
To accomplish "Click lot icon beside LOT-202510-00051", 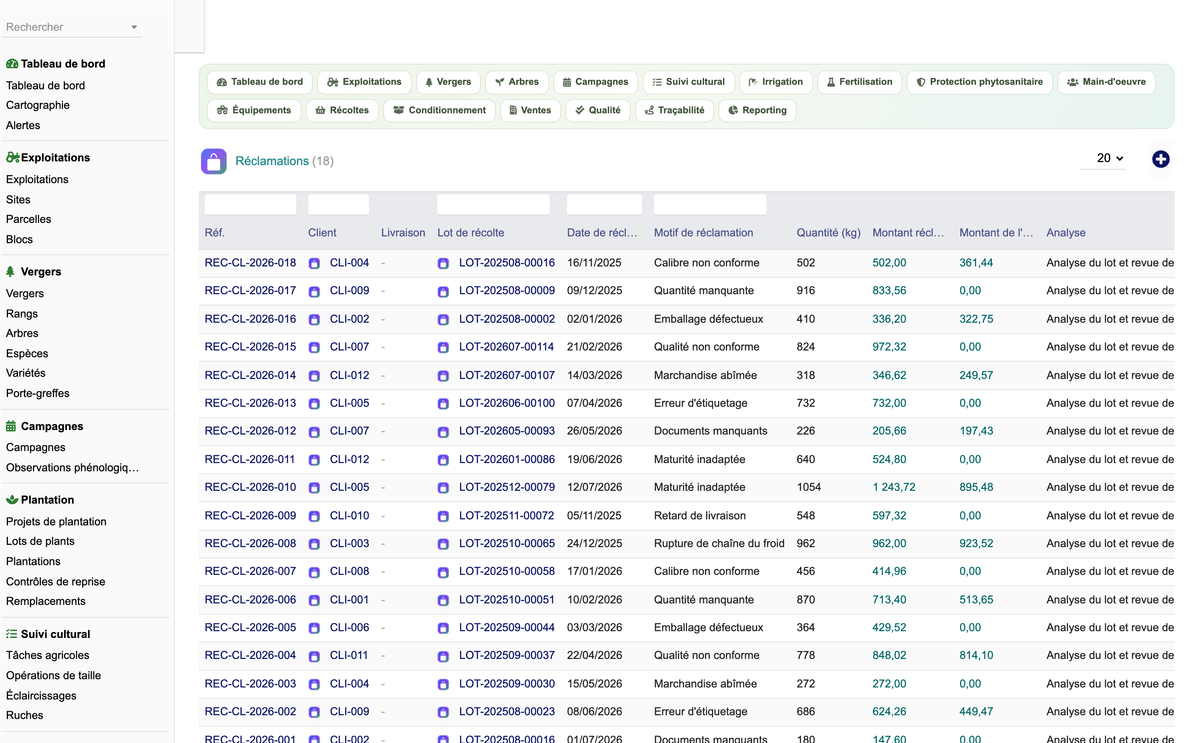I will pos(443,601).
